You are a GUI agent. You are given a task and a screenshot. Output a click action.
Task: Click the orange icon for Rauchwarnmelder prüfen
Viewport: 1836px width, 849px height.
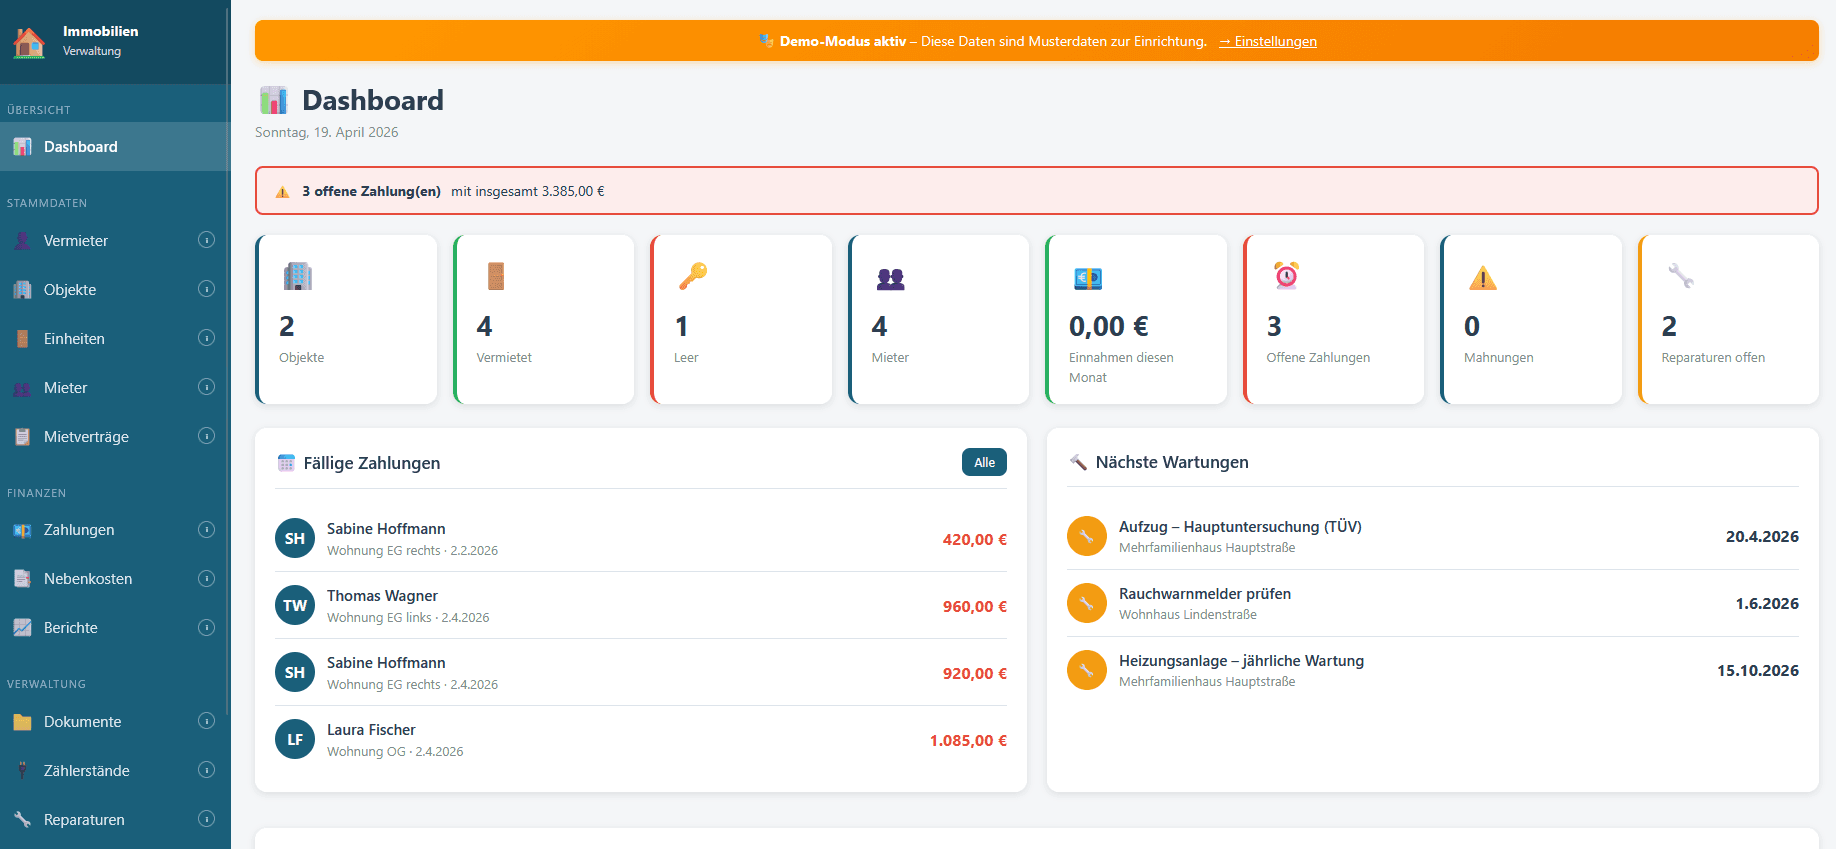pyautogui.click(x=1086, y=604)
